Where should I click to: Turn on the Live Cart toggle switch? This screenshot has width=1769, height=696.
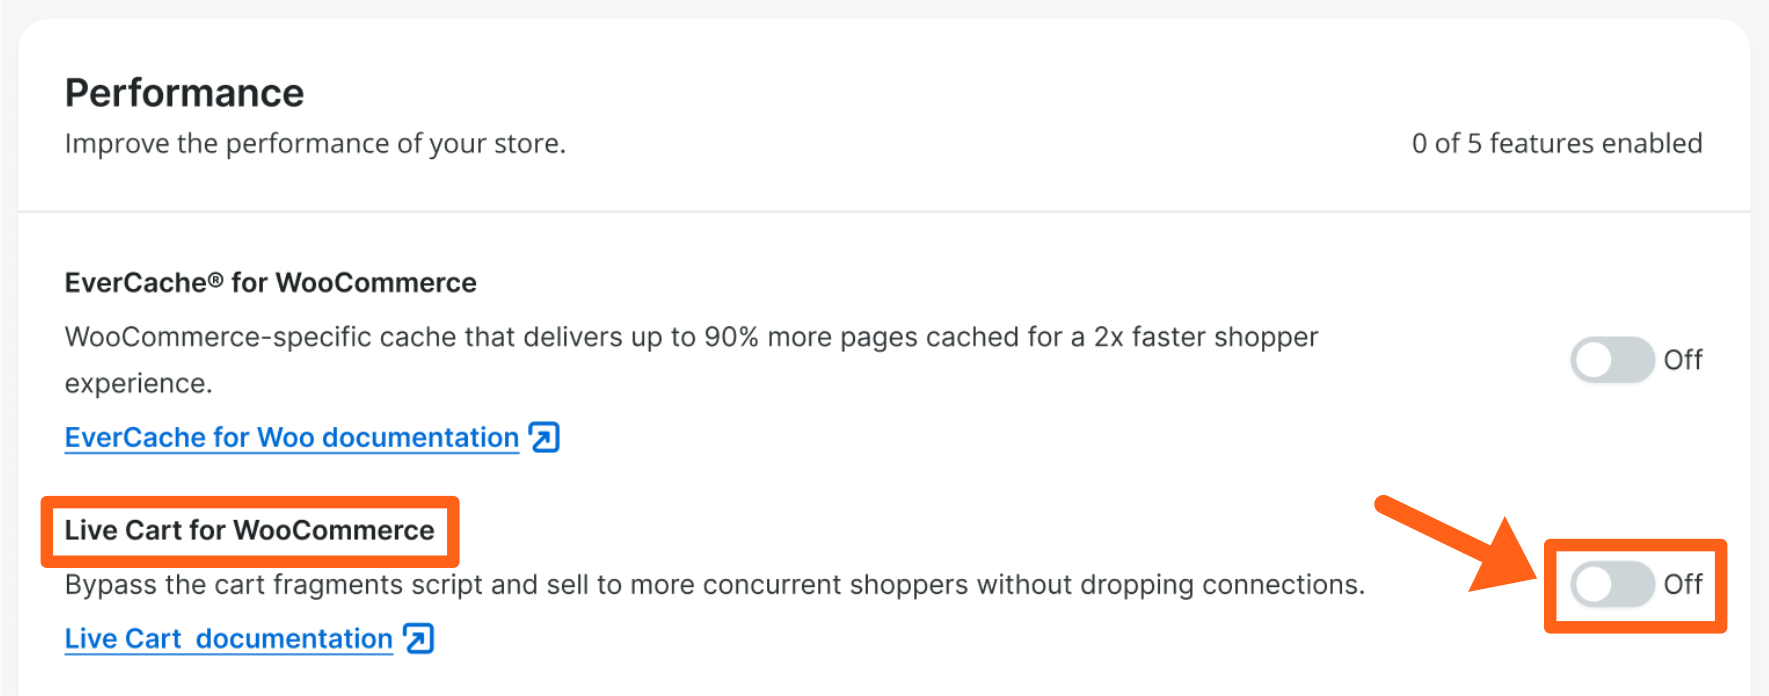[1611, 584]
